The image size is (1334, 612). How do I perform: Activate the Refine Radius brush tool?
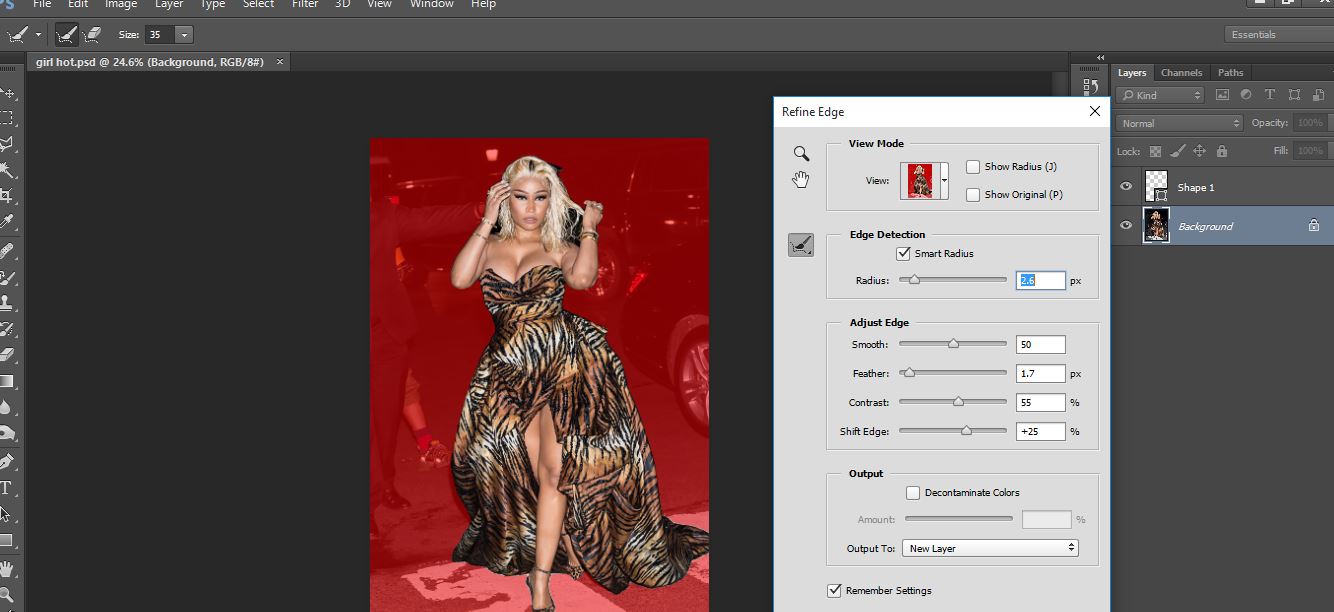[801, 245]
